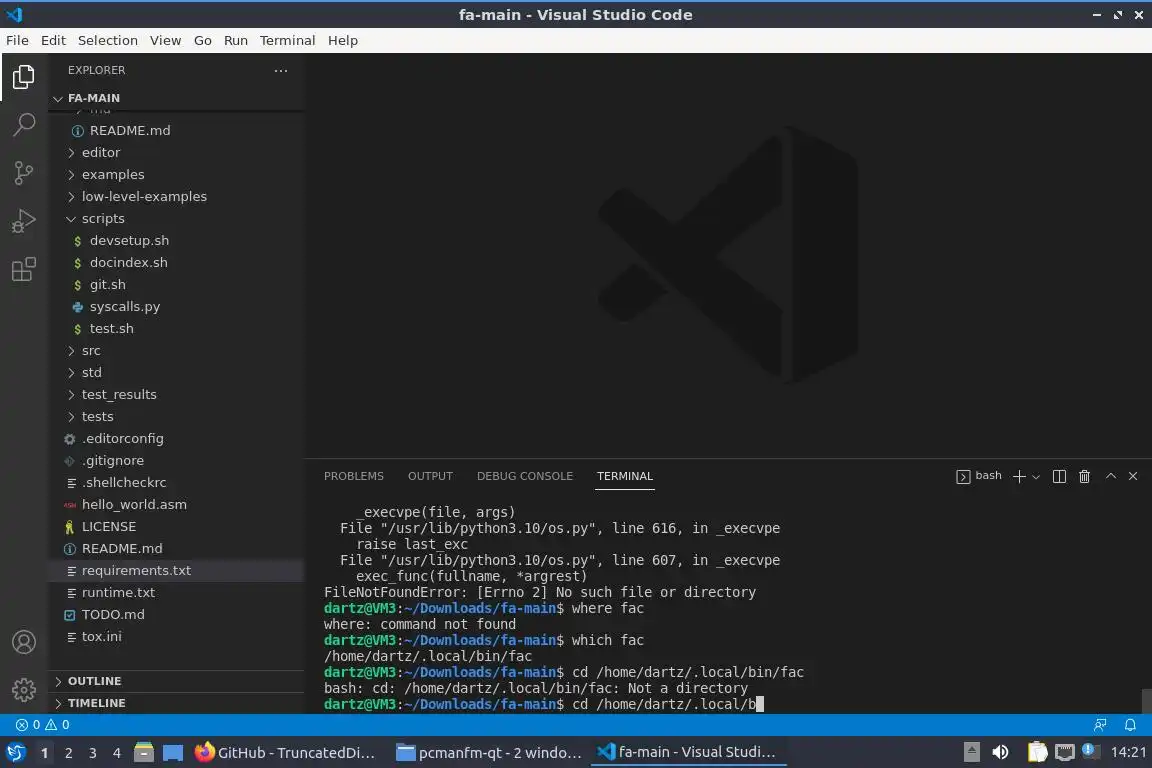Open the Extensions view

click(24, 269)
